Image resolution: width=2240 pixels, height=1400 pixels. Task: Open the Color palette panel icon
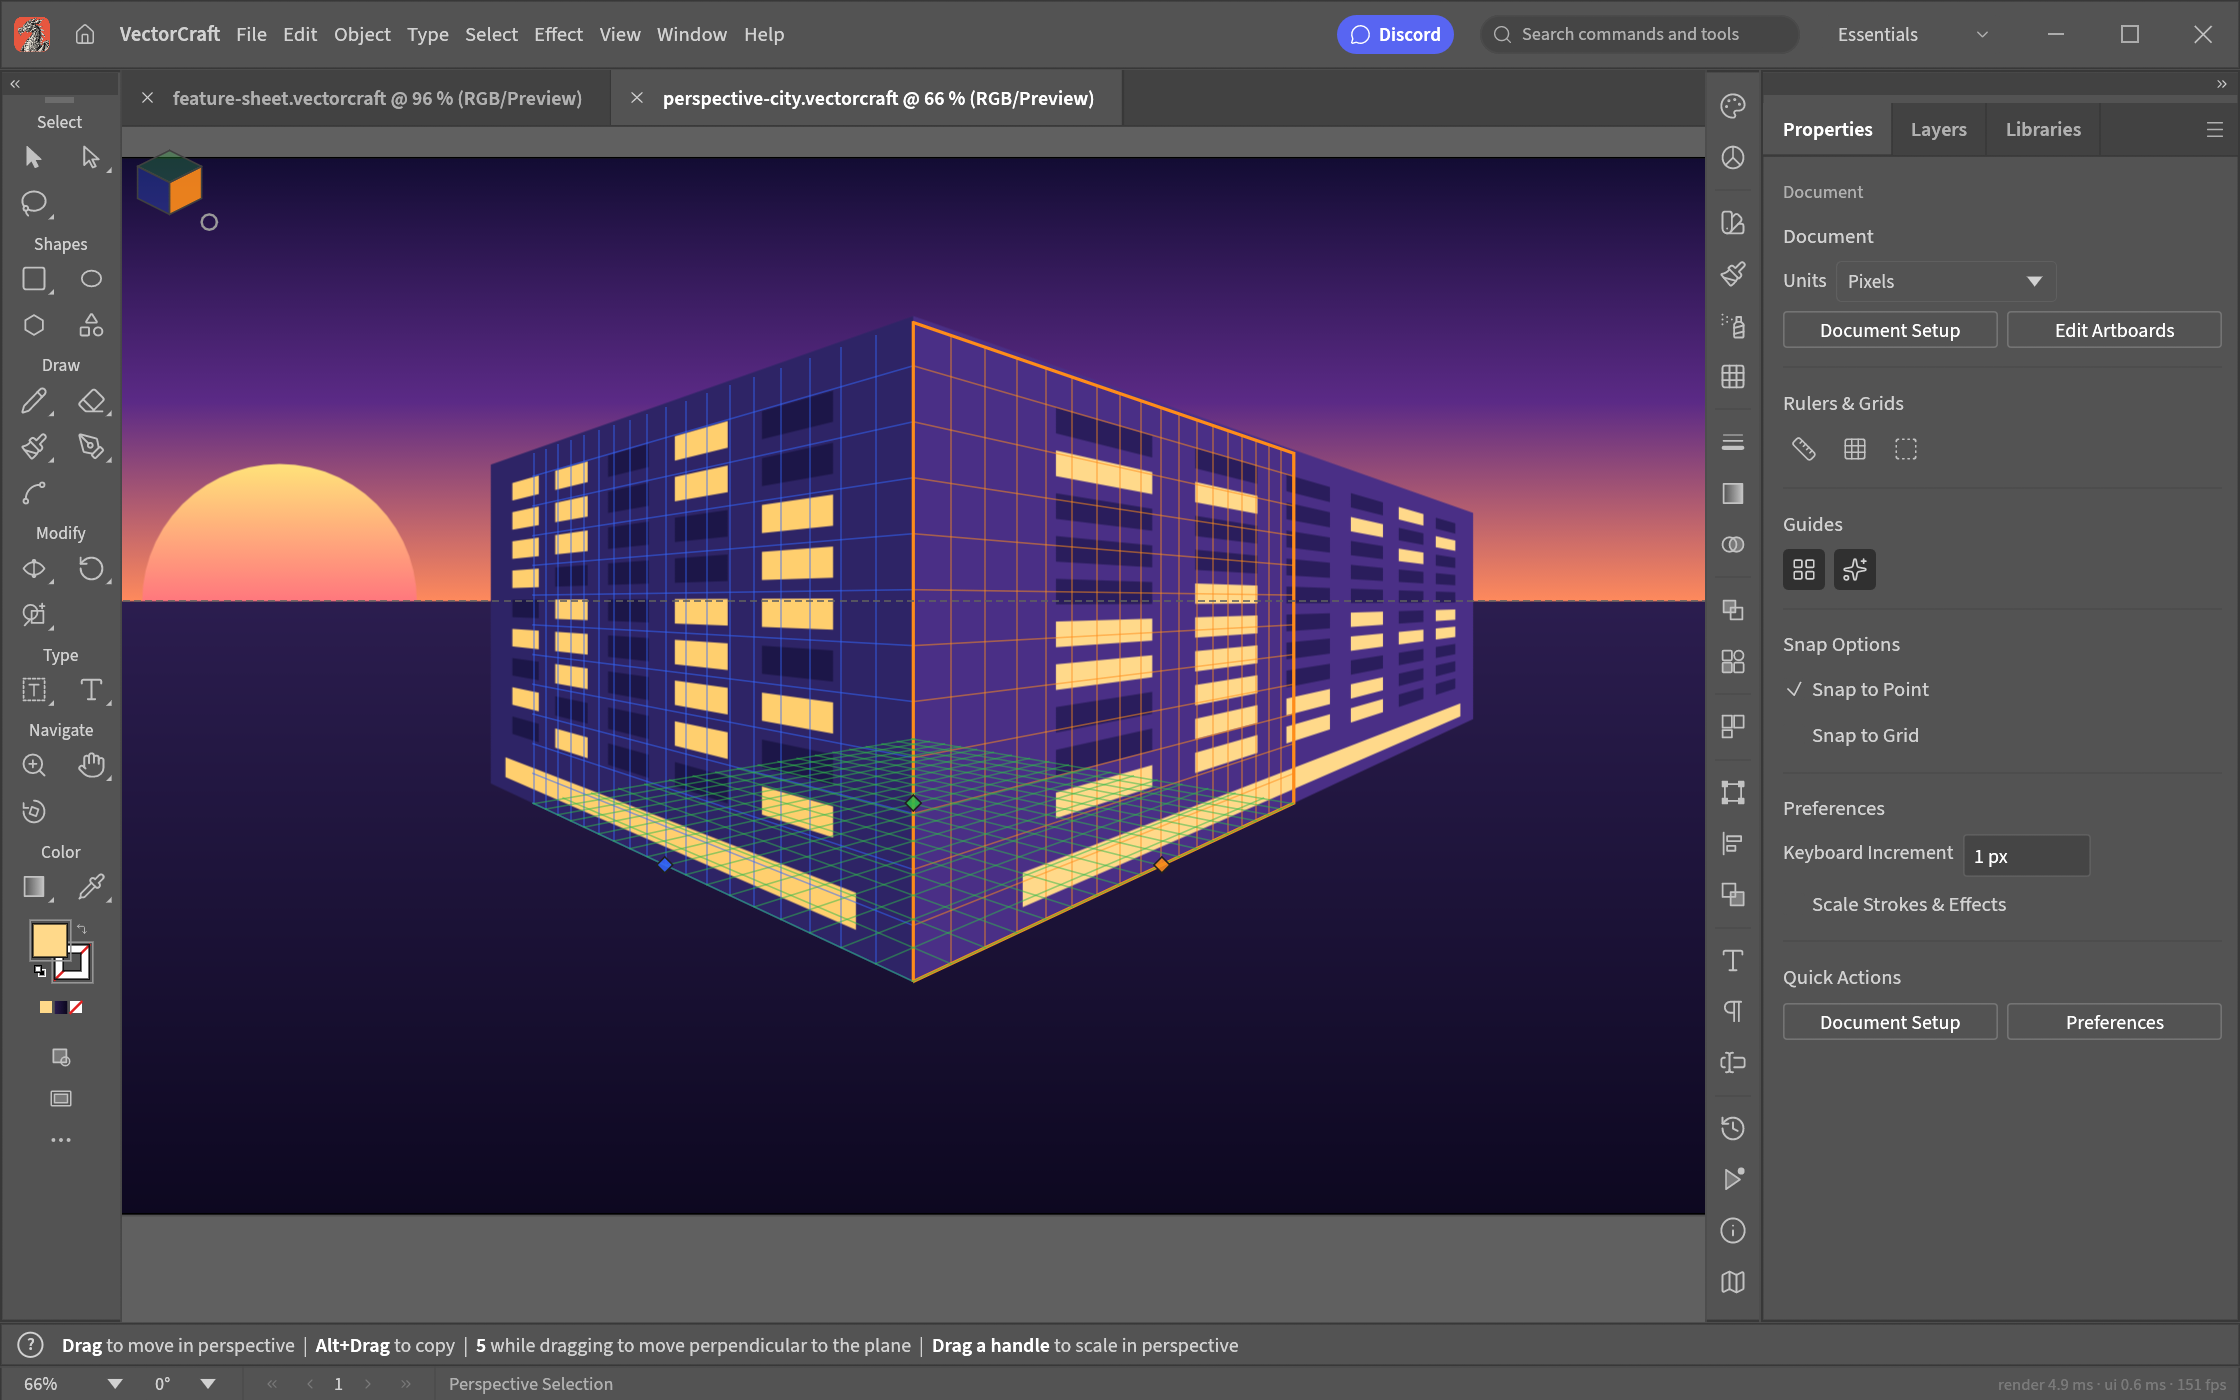tap(1733, 106)
